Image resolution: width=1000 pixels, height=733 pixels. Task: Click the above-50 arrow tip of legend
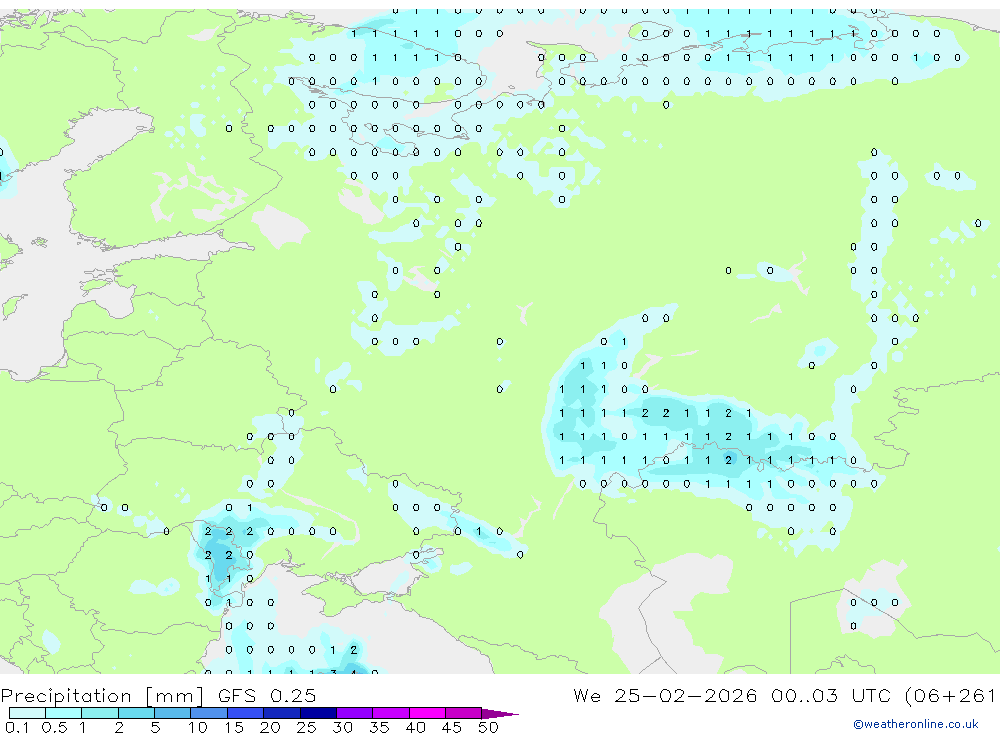coord(500,714)
